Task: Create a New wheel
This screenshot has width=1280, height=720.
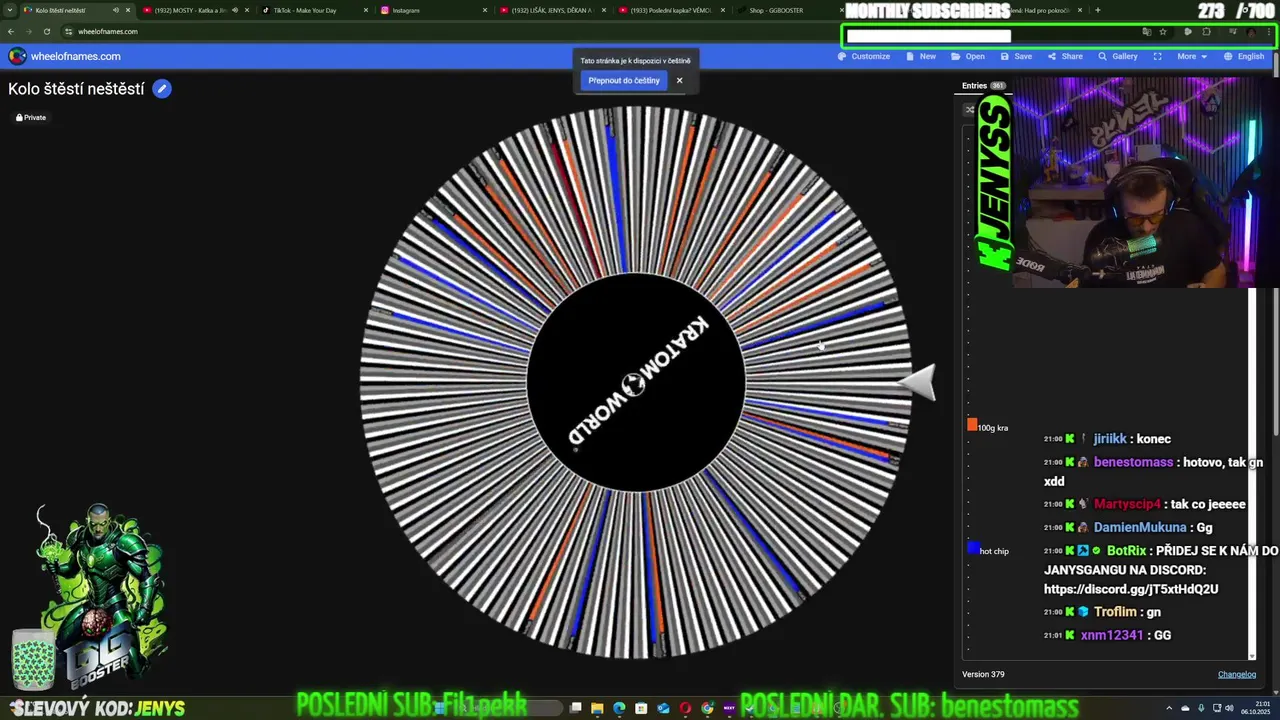Action: coord(921,56)
